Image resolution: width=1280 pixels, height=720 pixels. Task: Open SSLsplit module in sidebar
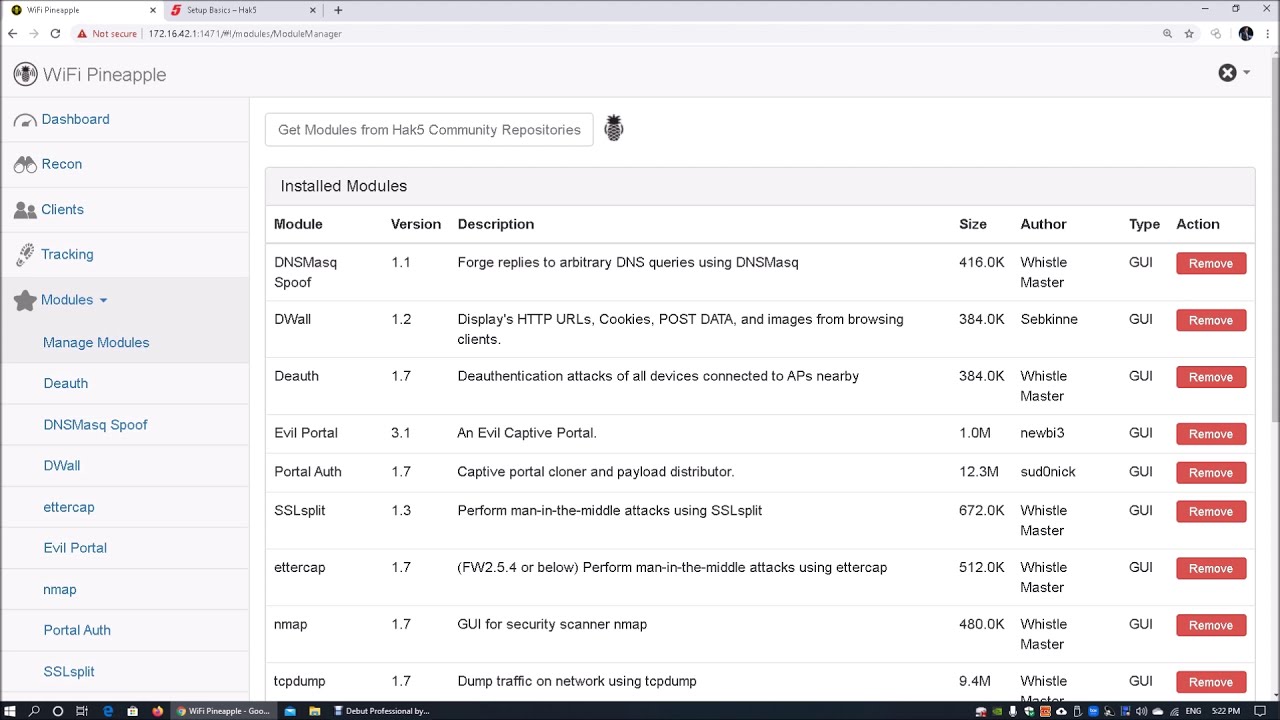pos(69,671)
